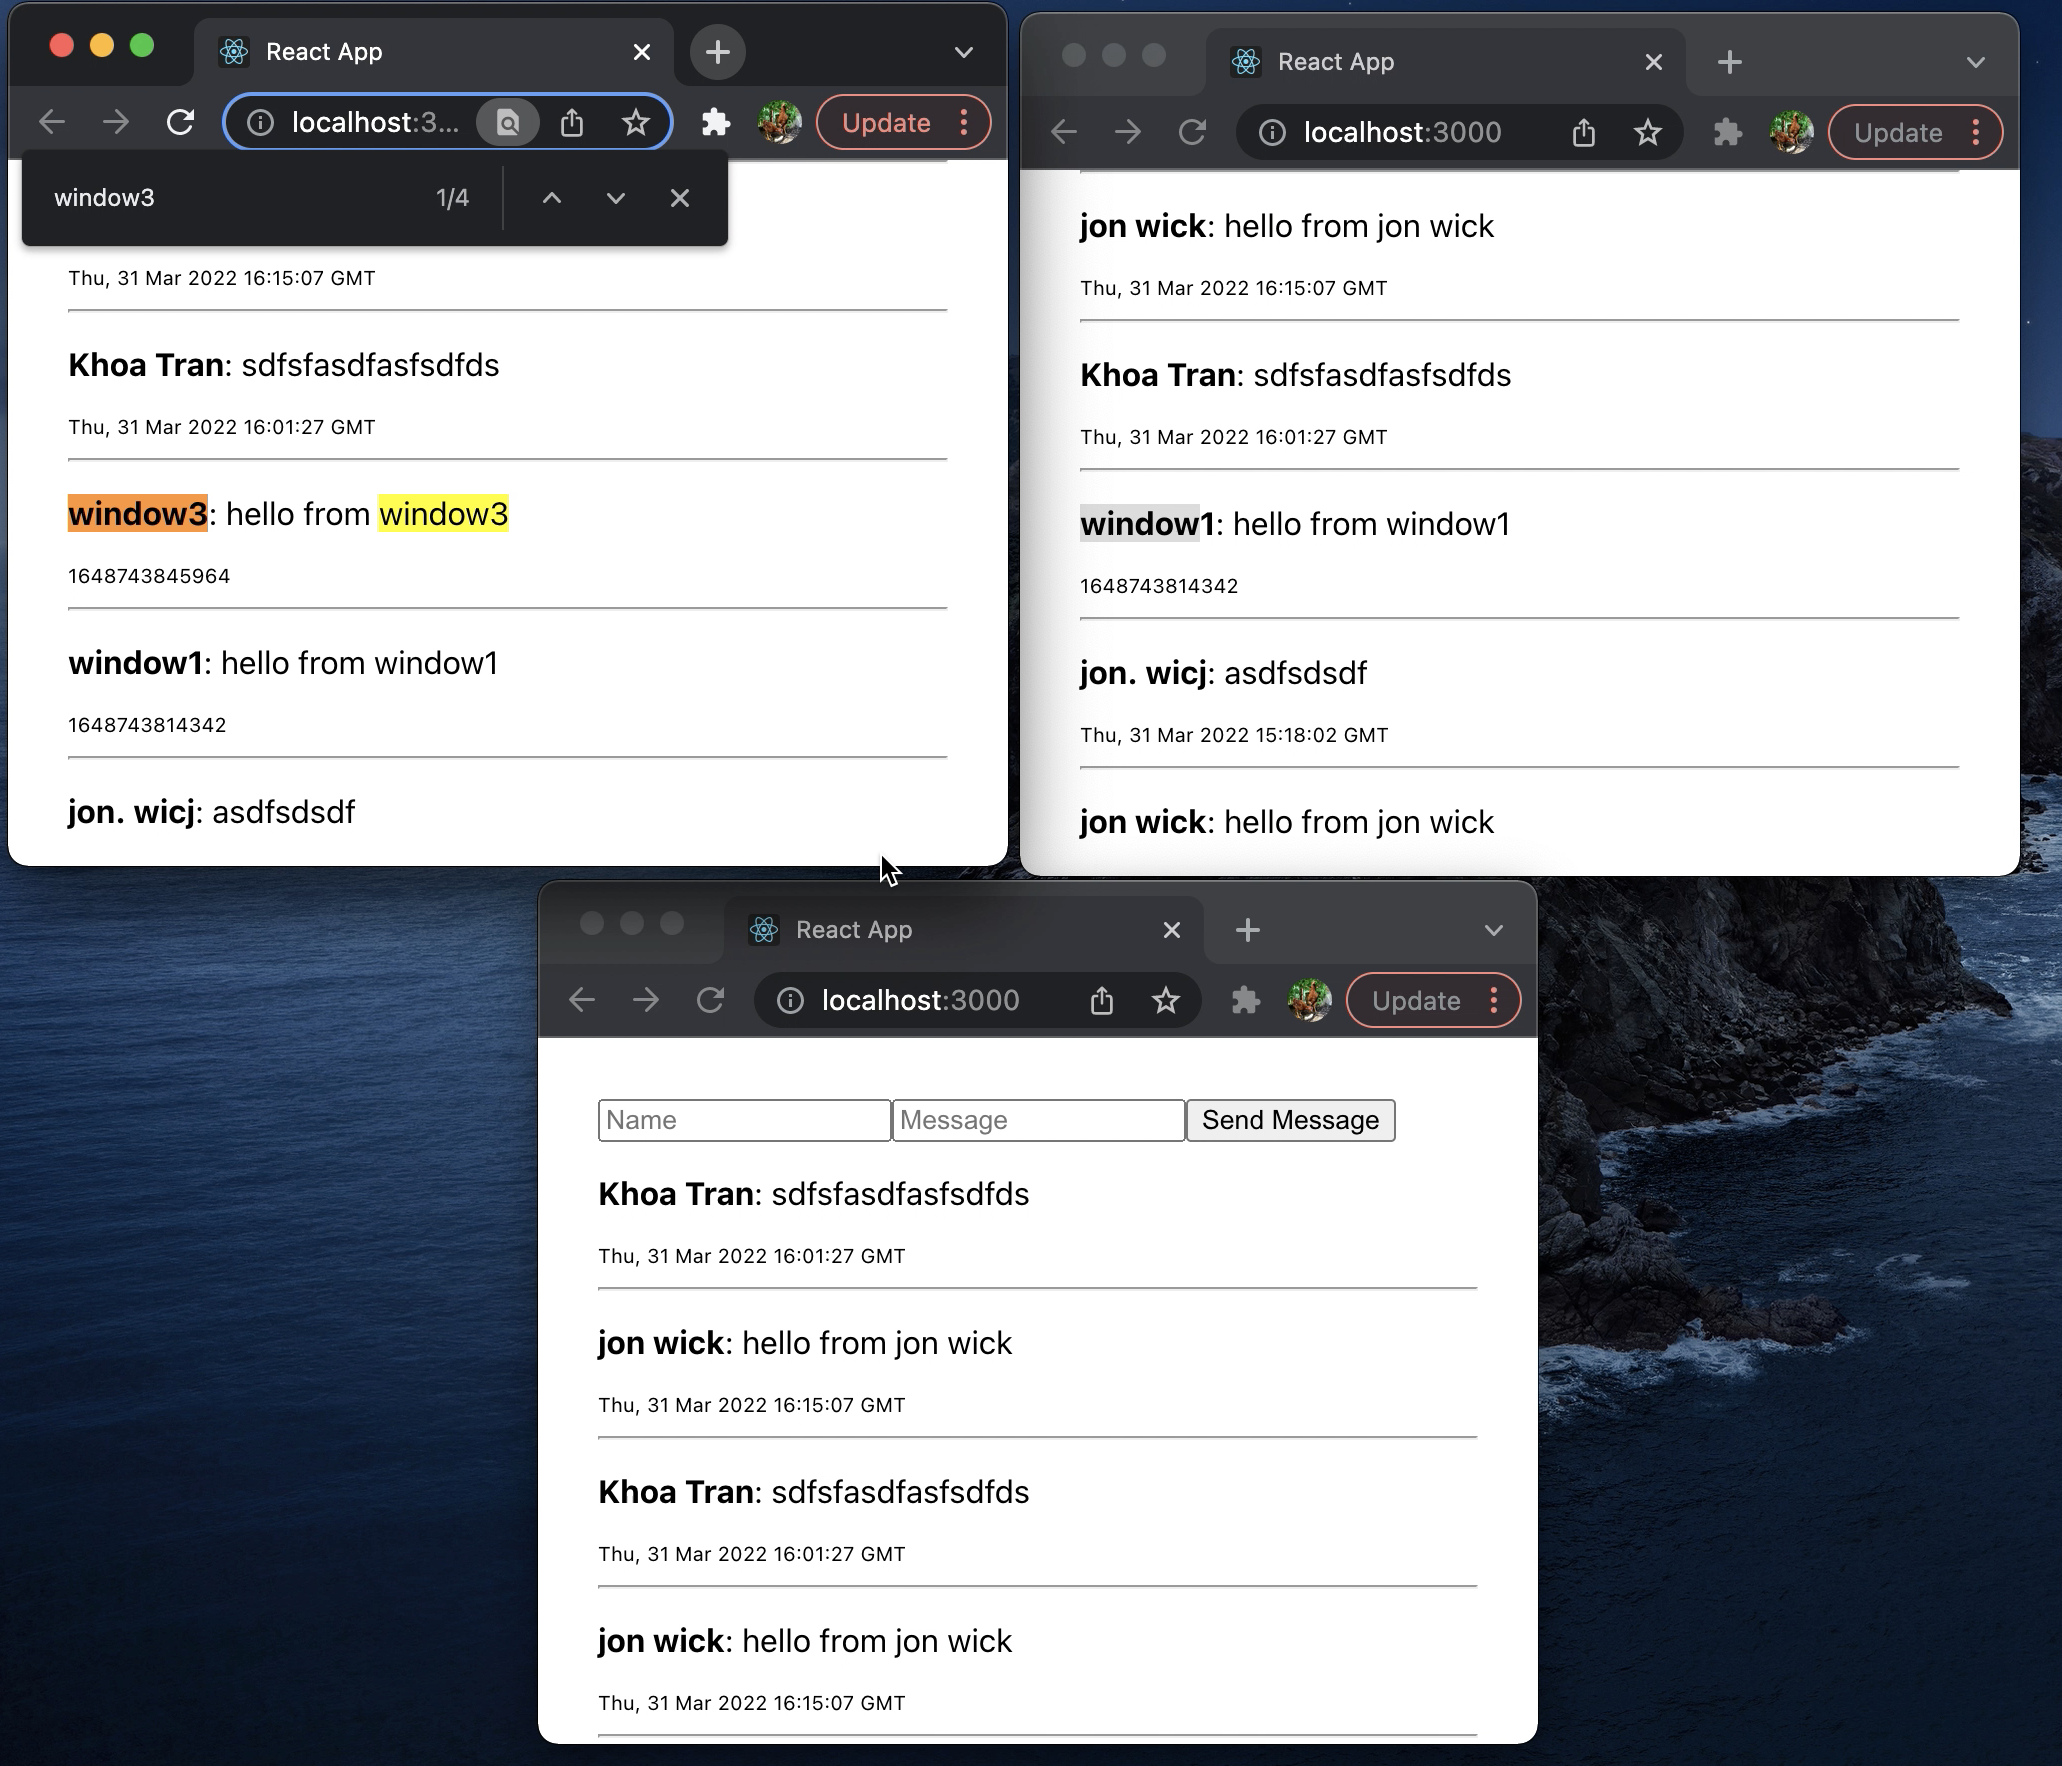The image size is (2062, 1766).
Task: Select React App tab in bottom window
Action: [964, 930]
